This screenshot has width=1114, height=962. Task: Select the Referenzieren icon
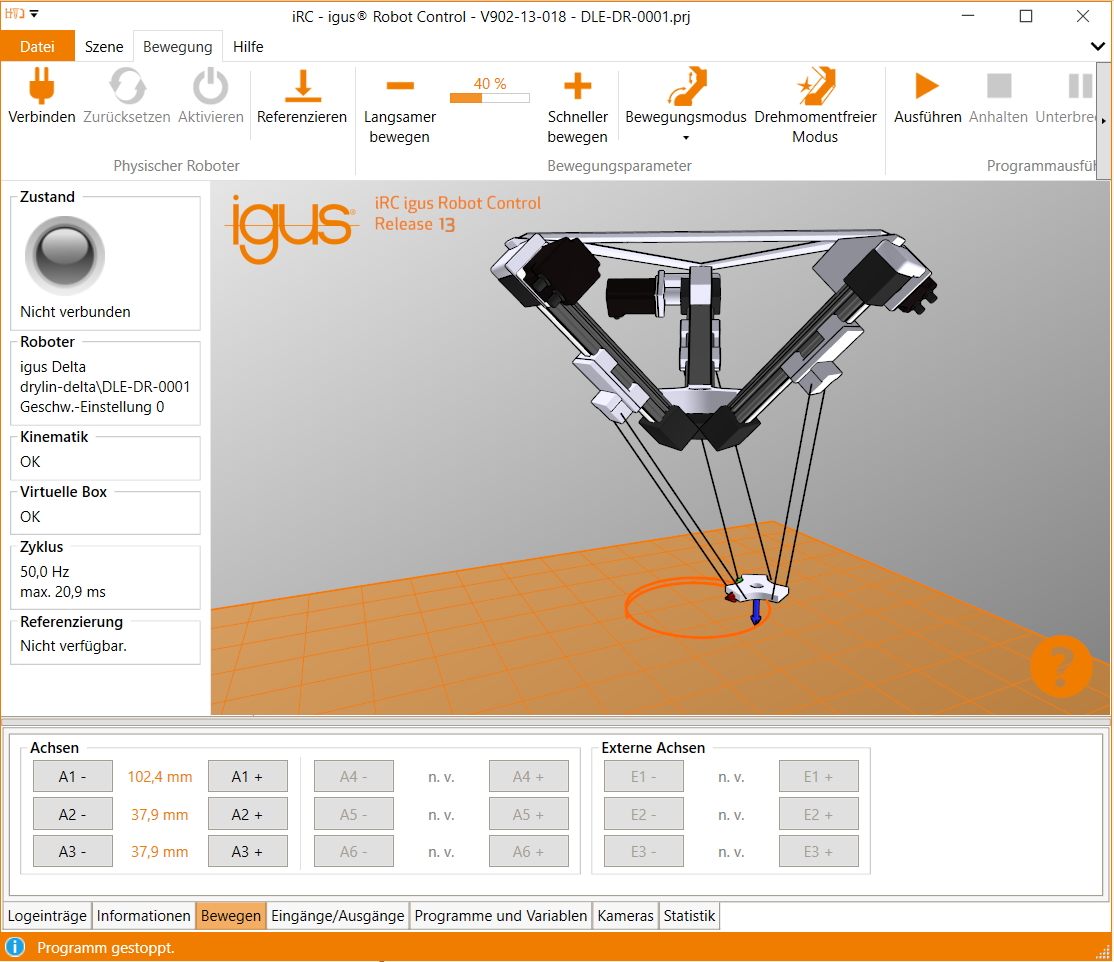pos(301,88)
